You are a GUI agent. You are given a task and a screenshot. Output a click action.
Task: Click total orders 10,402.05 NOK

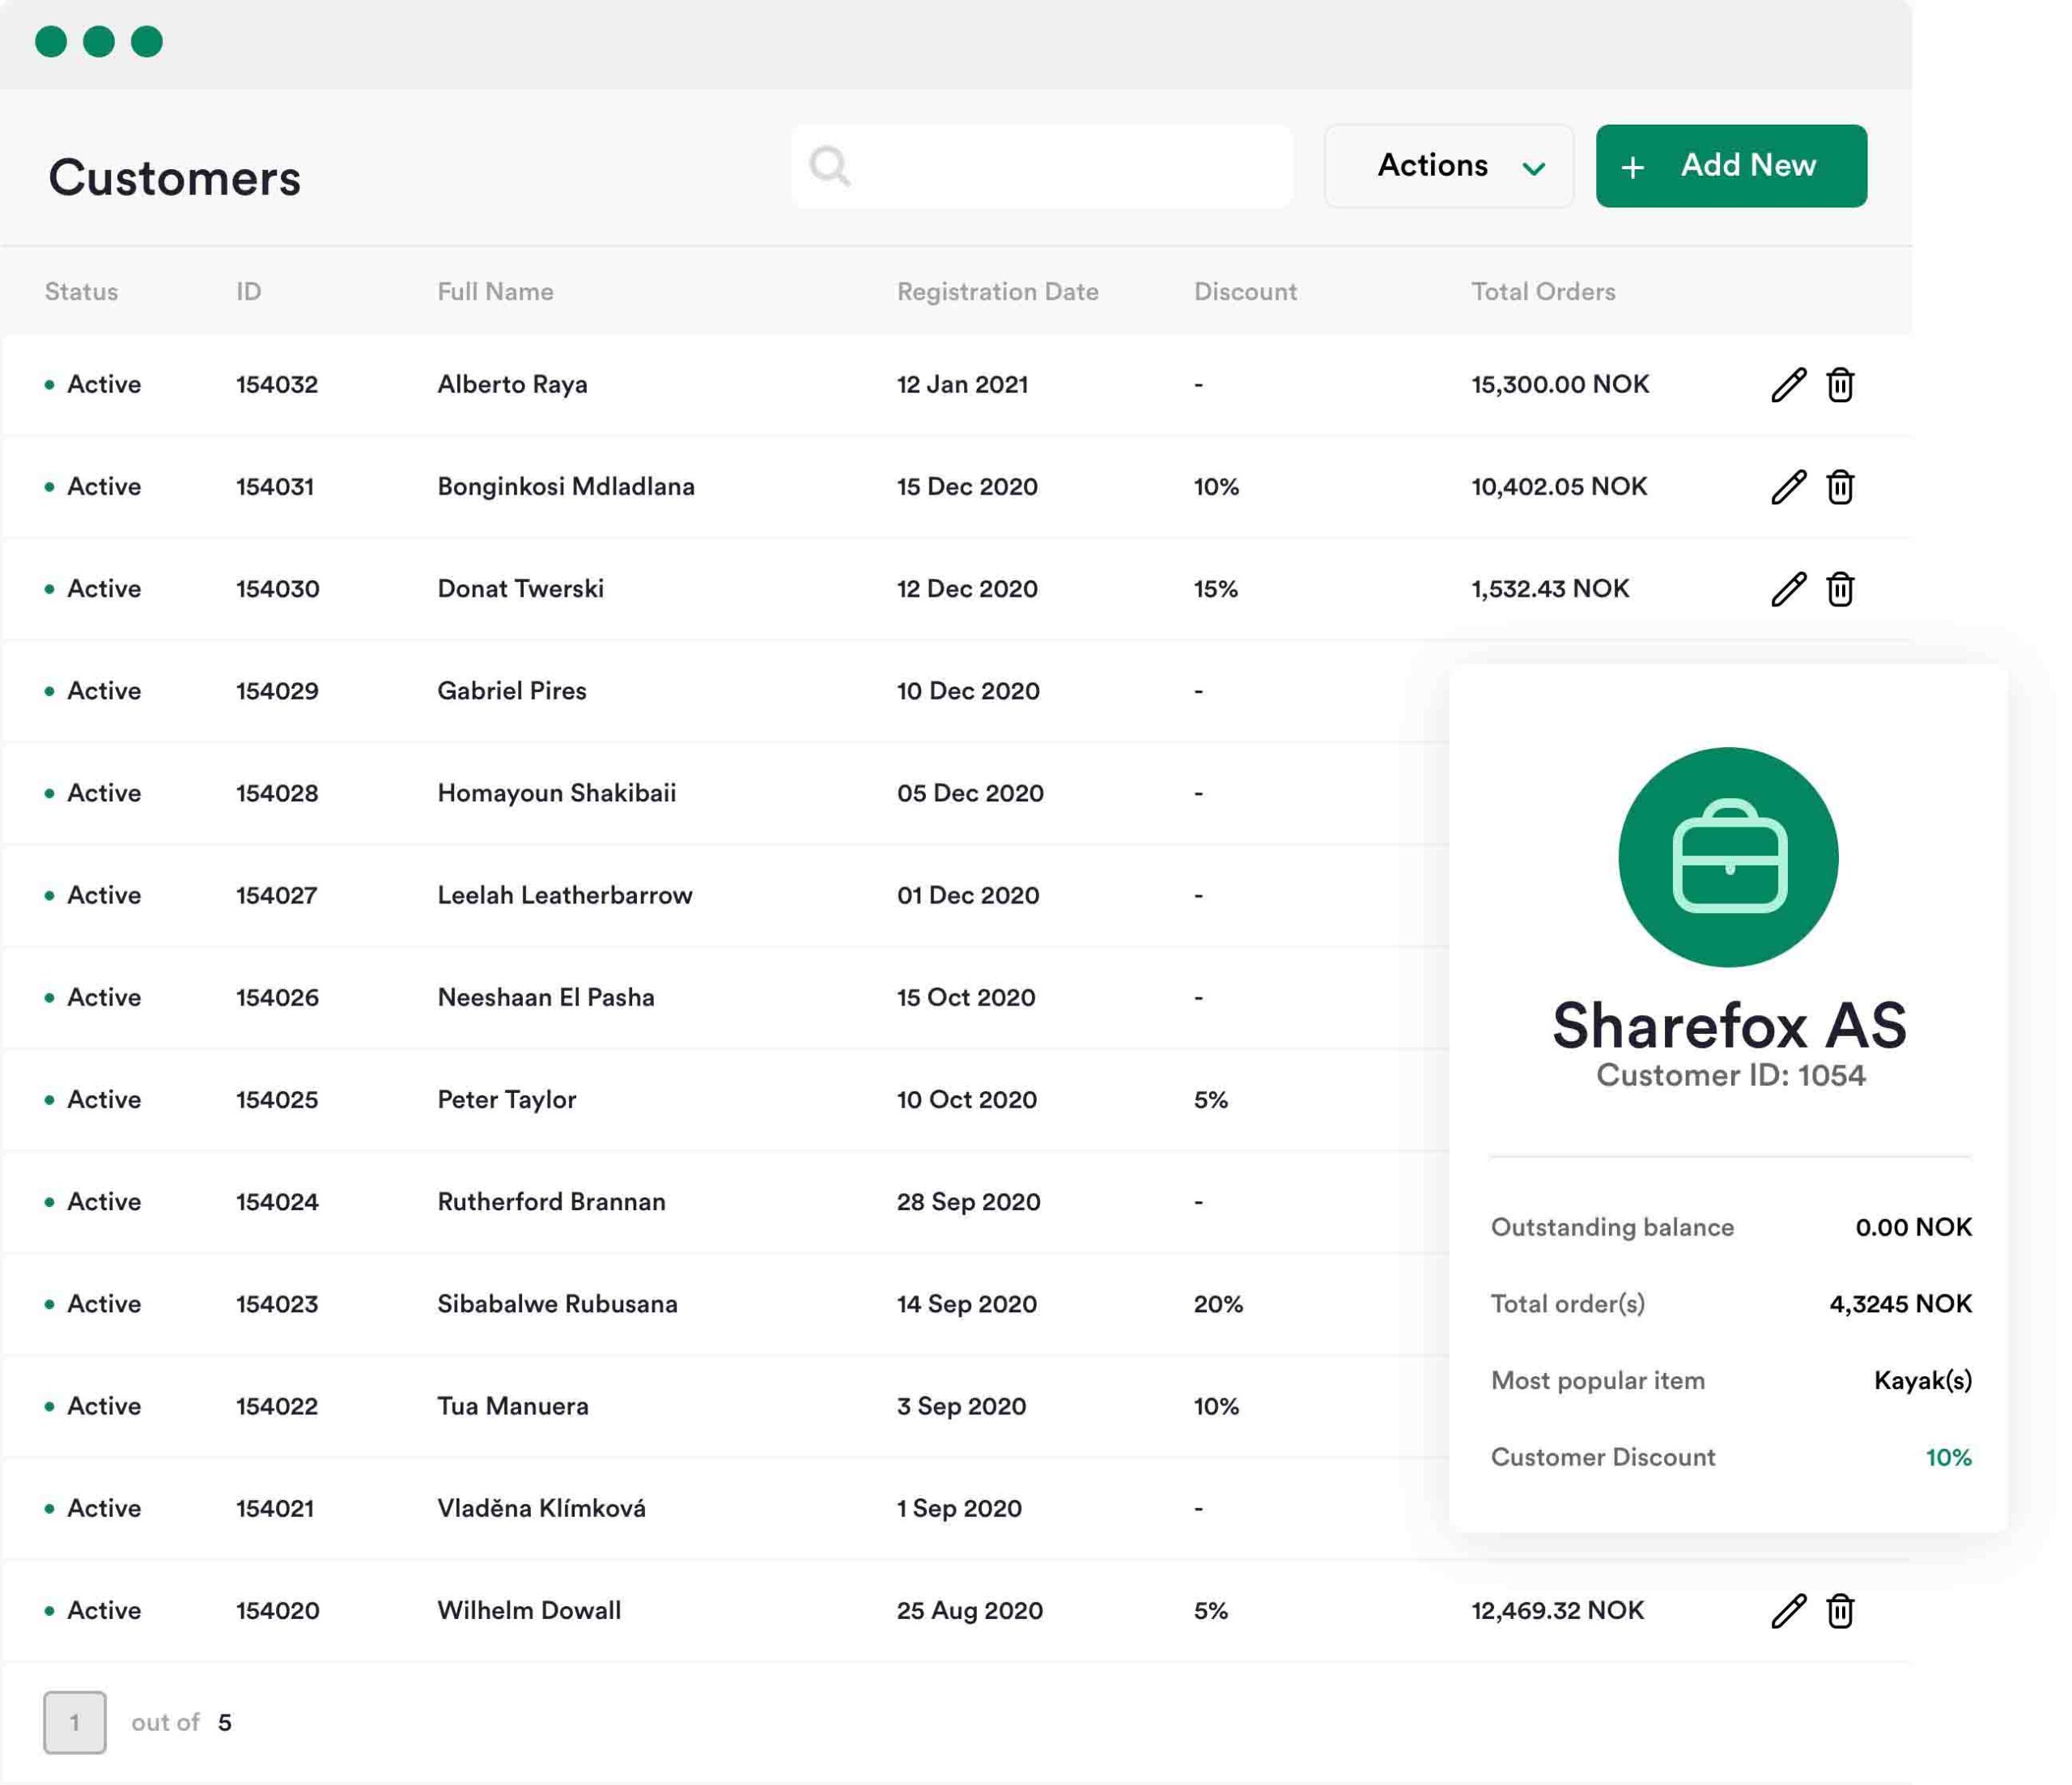pos(1559,487)
